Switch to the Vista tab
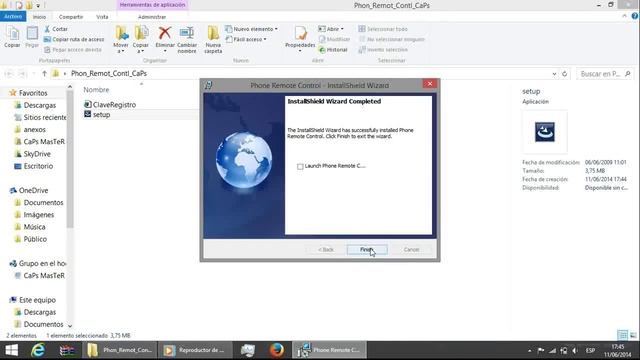The width and height of the screenshot is (640, 360). tap(102, 17)
